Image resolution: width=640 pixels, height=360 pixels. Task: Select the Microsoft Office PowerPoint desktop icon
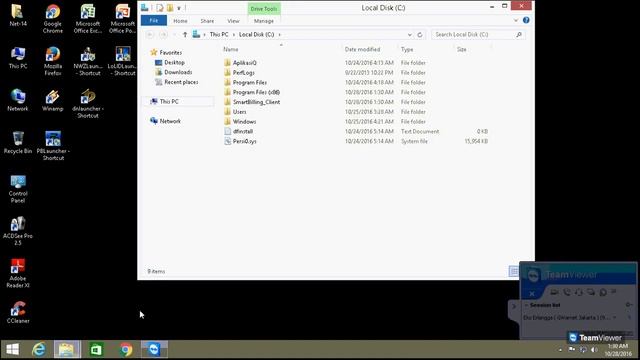coord(122,18)
